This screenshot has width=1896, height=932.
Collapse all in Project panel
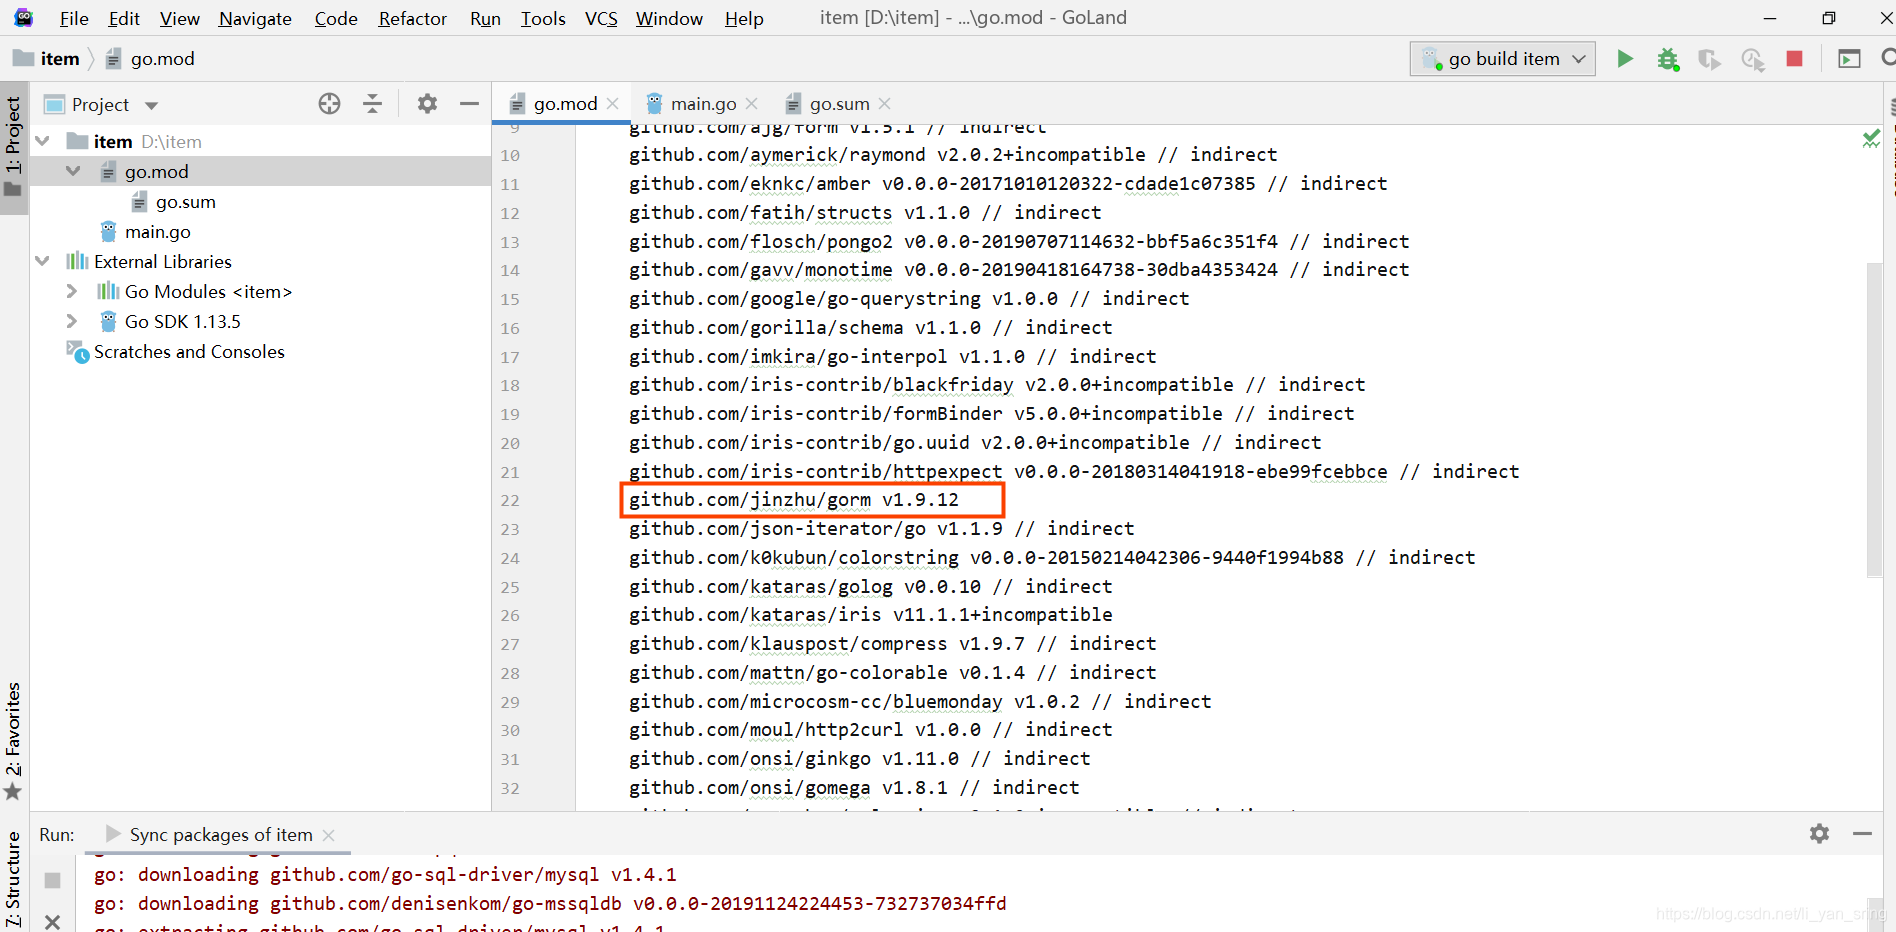[x=372, y=103]
